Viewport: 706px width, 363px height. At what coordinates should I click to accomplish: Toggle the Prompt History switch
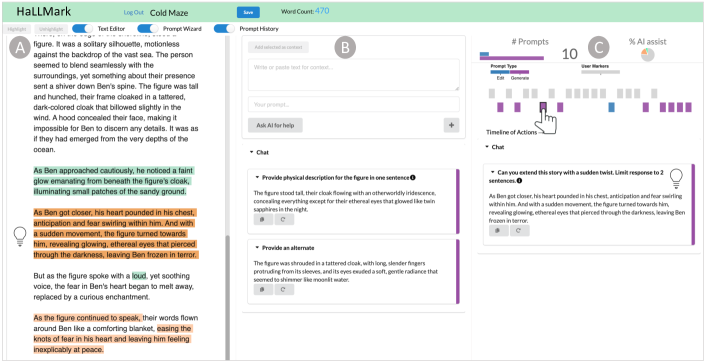pos(224,29)
